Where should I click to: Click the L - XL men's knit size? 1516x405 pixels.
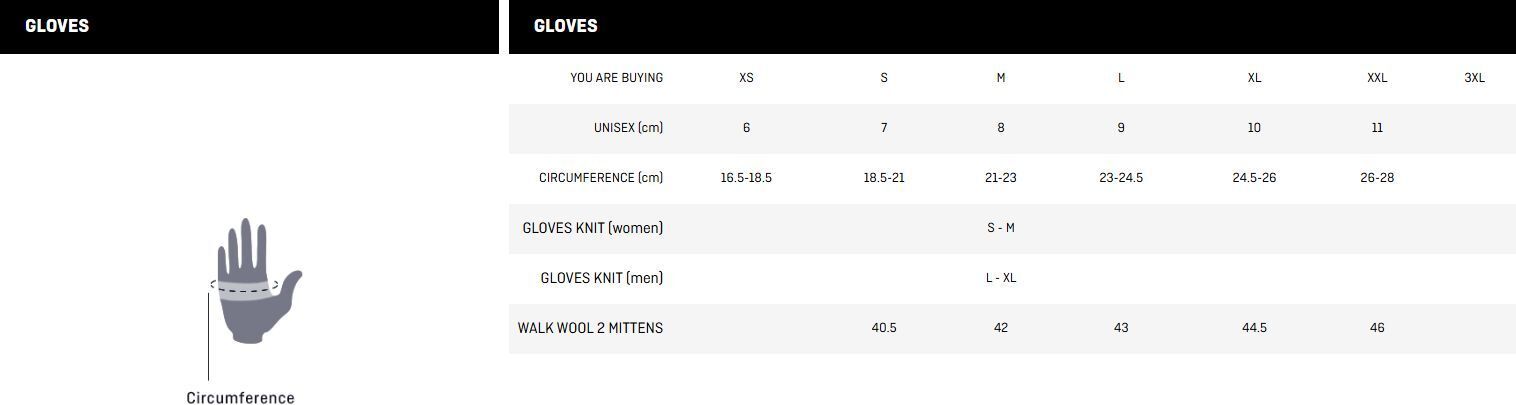click(1000, 278)
